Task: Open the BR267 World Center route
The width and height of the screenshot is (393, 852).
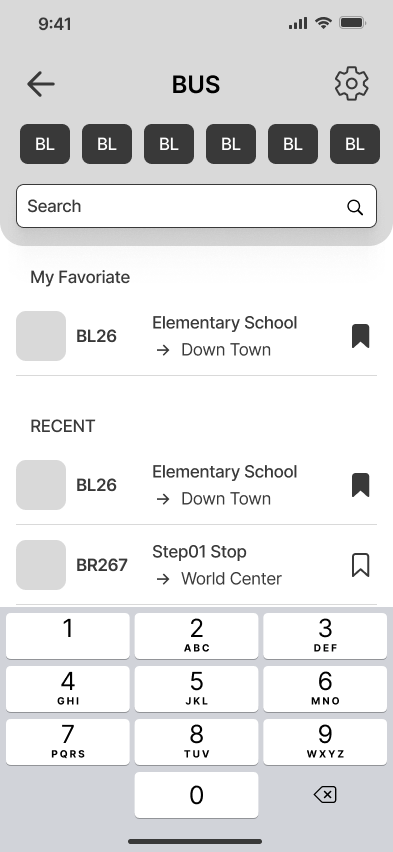Action: tap(196, 565)
